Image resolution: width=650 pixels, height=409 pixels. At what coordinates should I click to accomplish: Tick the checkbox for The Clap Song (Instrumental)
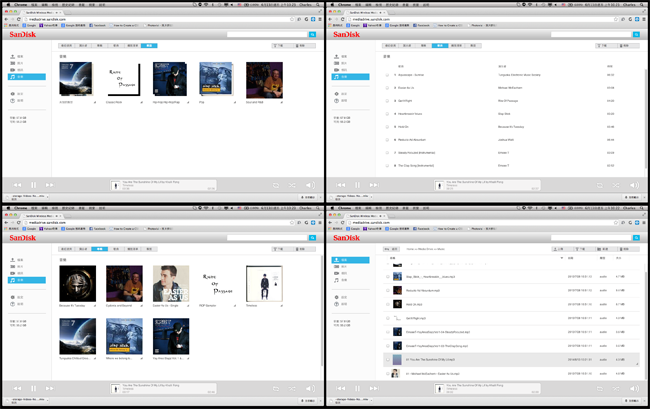pyautogui.click(x=388, y=165)
